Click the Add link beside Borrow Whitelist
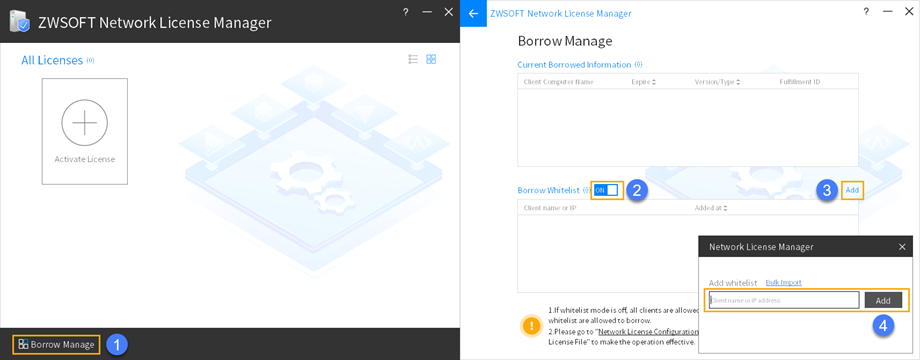This screenshot has height=360, width=920. (853, 190)
